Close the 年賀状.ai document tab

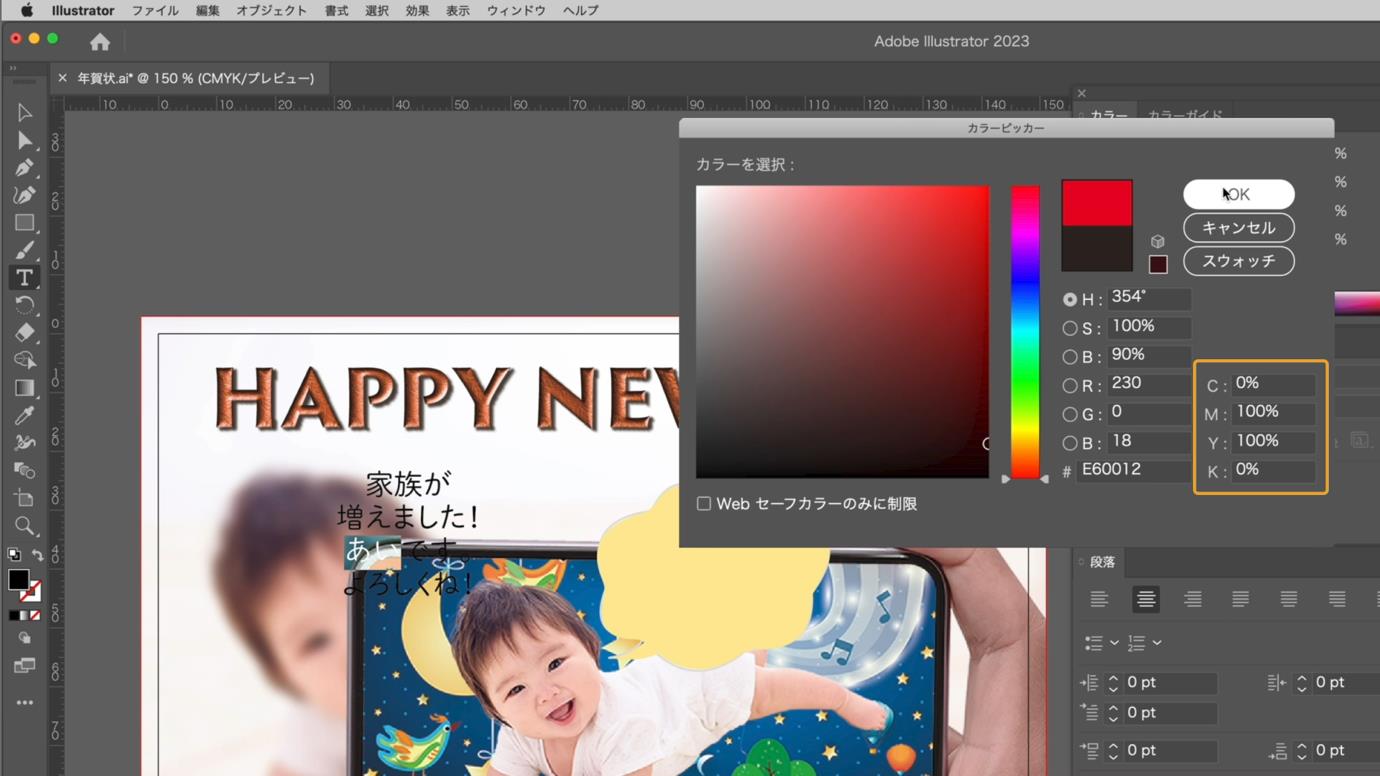pos(62,78)
